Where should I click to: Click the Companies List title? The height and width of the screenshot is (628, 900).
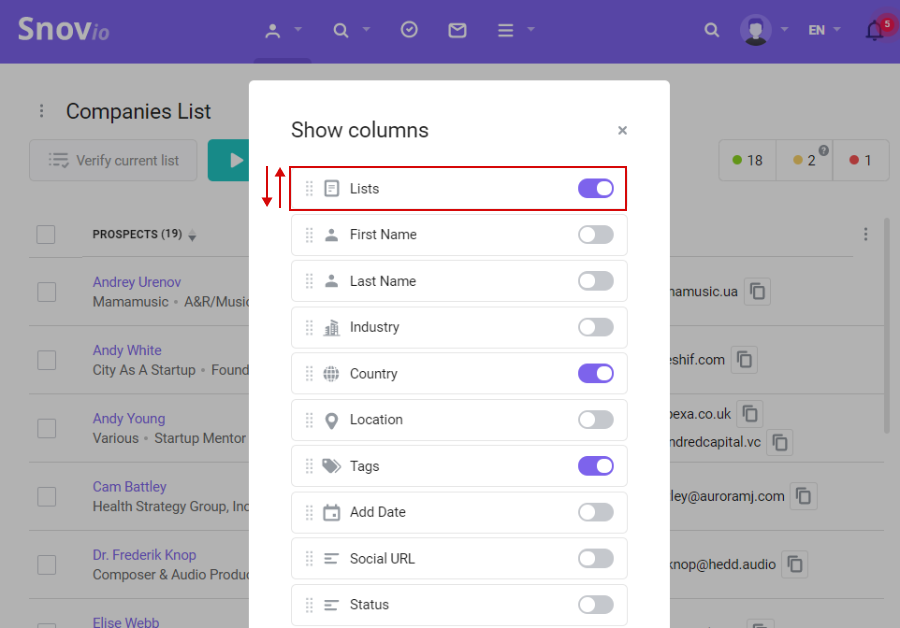coord(138,111)
